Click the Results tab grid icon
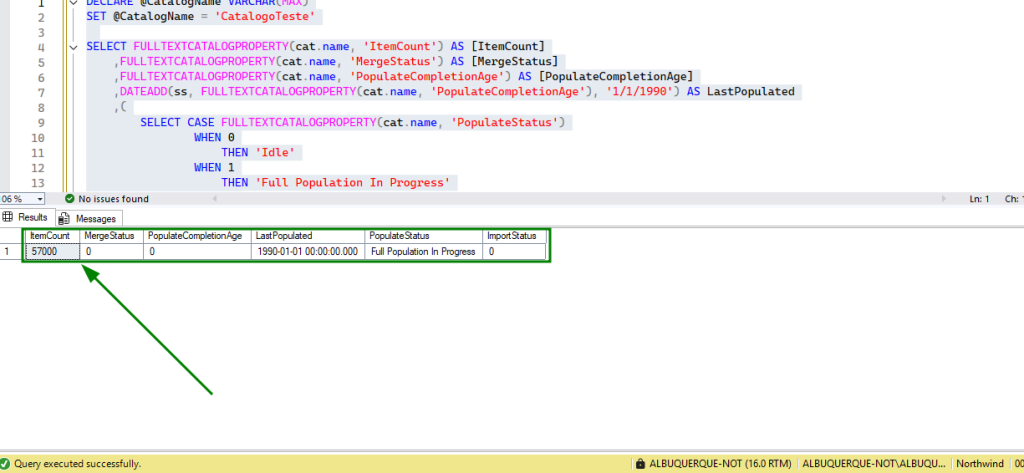 (9, 218)
